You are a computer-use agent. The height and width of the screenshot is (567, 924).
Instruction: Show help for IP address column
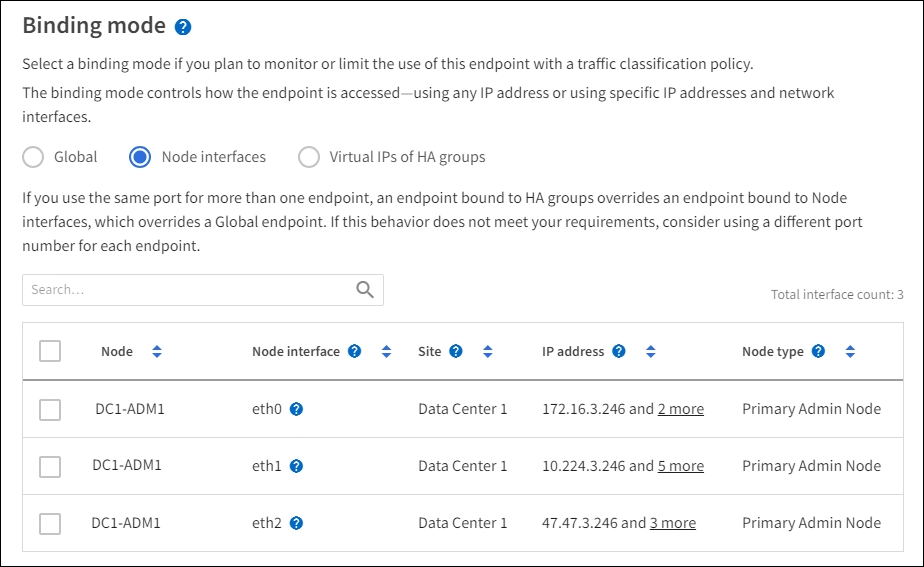click(619, 352)
